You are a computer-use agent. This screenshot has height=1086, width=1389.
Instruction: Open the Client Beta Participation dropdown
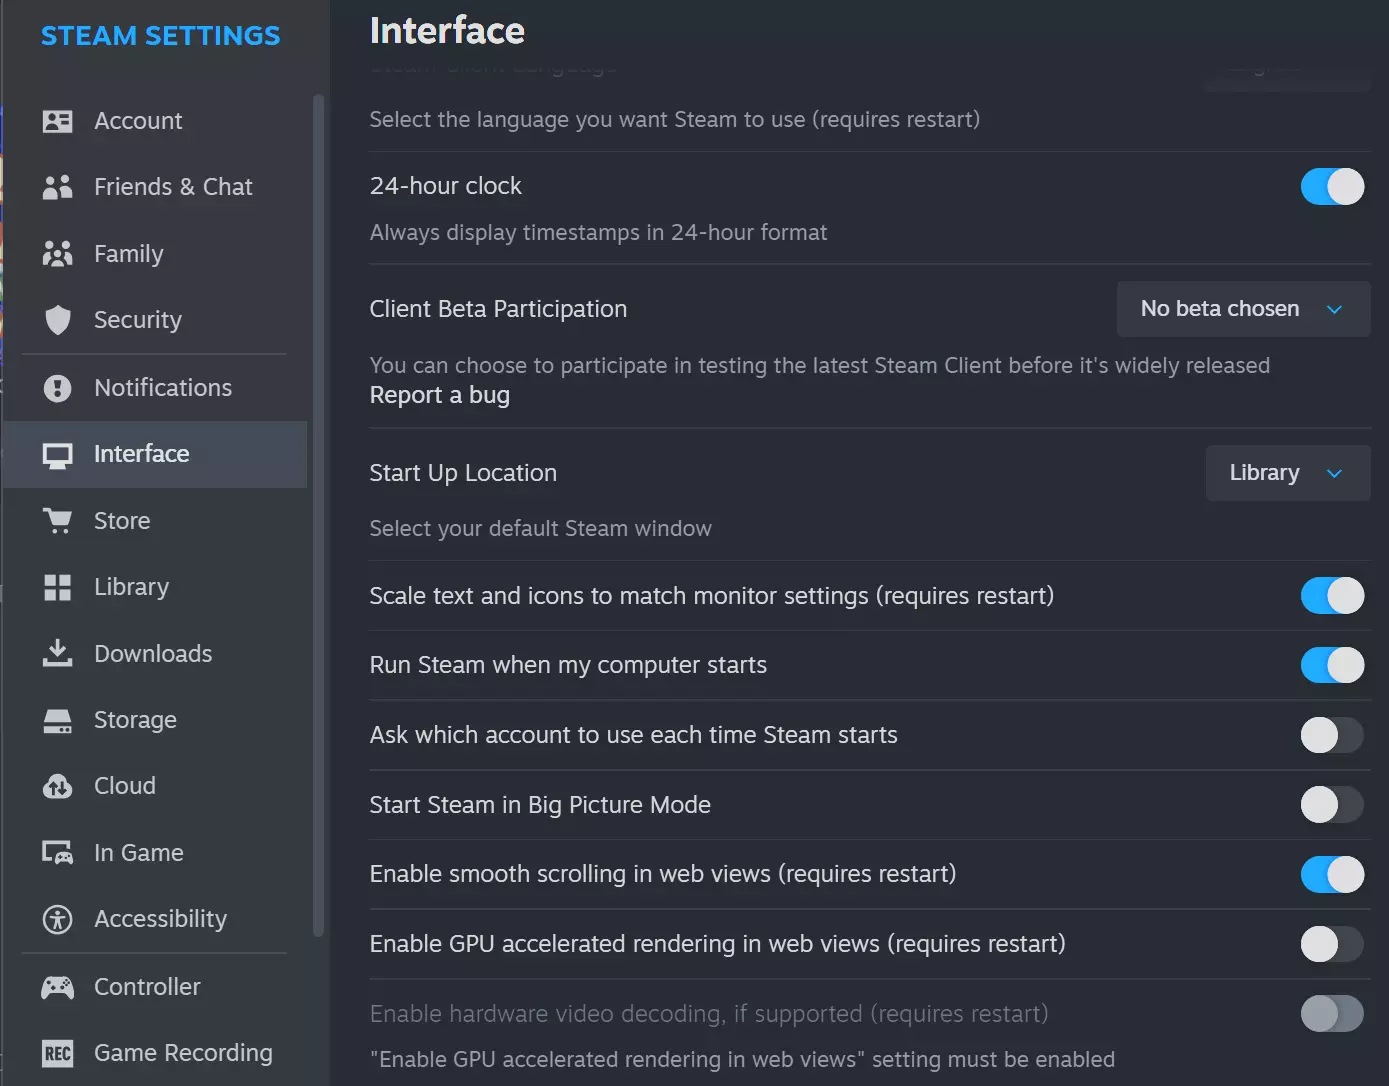pyautogui.click(x=1242, y=309)
